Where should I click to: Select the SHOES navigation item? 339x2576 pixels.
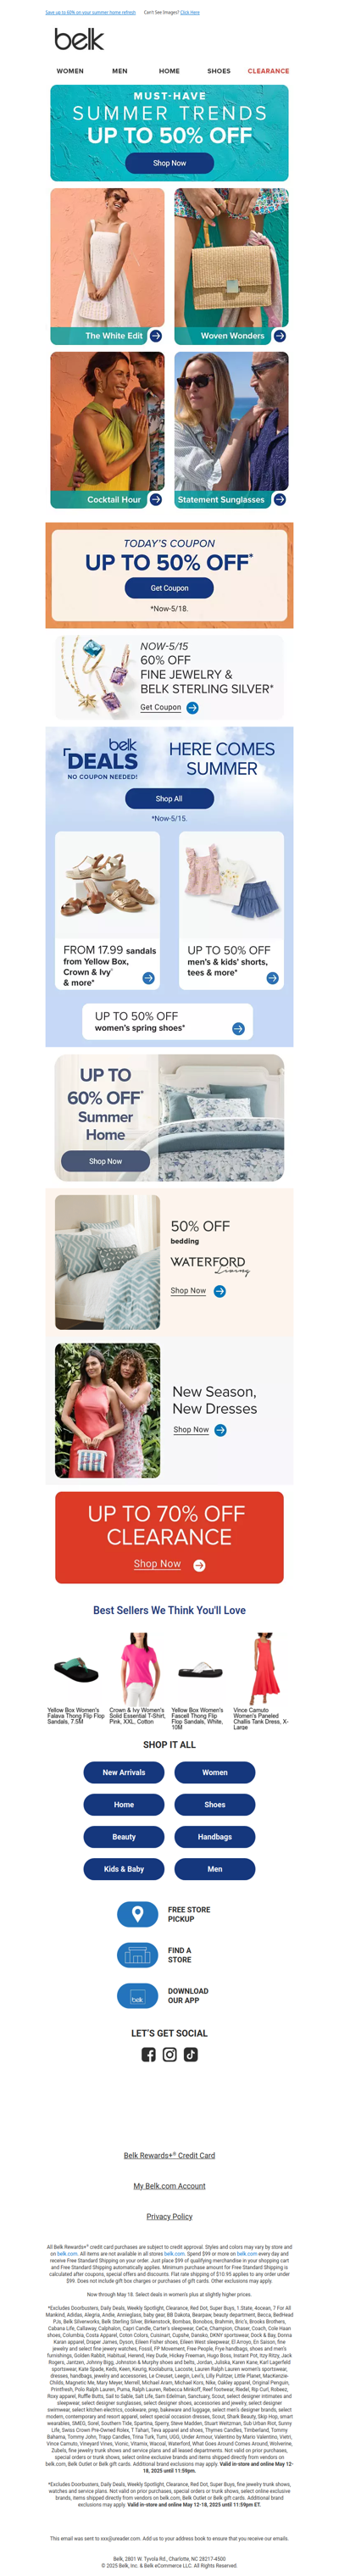point(218,71)
